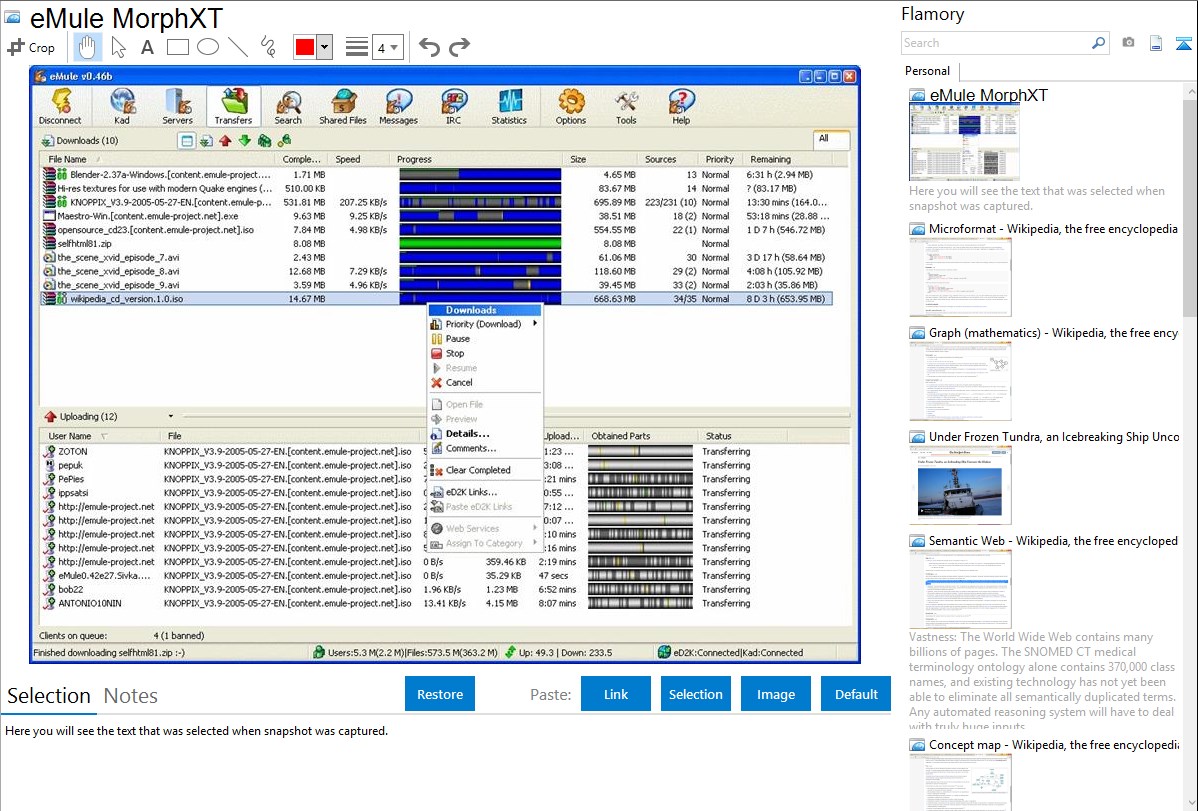The height and width of the screenshot is (811, 1198).
Task: Open the Servers section in eMule
Action: click(x=177, y=106)
